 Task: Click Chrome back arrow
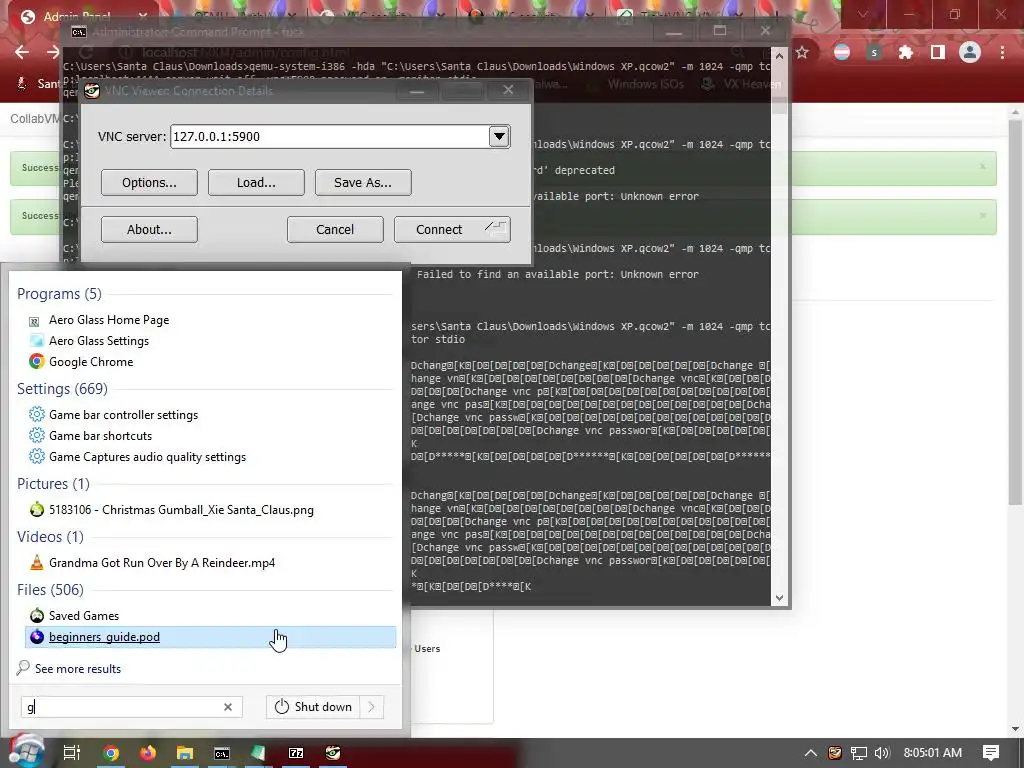tap(22, 52)
